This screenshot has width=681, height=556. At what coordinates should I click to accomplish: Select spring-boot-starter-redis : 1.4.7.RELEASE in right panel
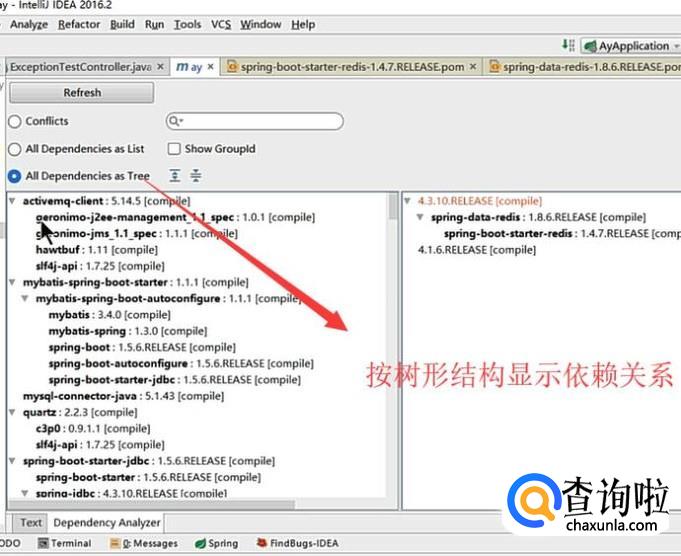click(x=562, y=233)
